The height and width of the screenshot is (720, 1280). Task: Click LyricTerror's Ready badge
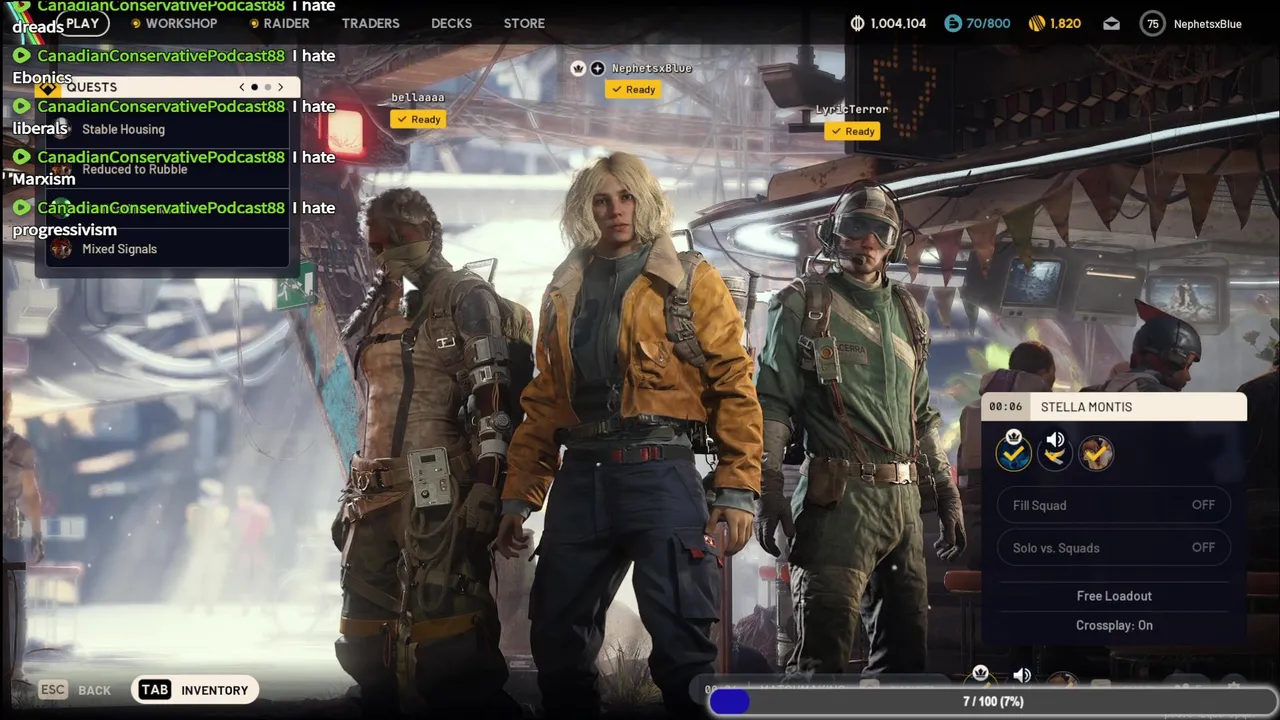pos(852,131)
